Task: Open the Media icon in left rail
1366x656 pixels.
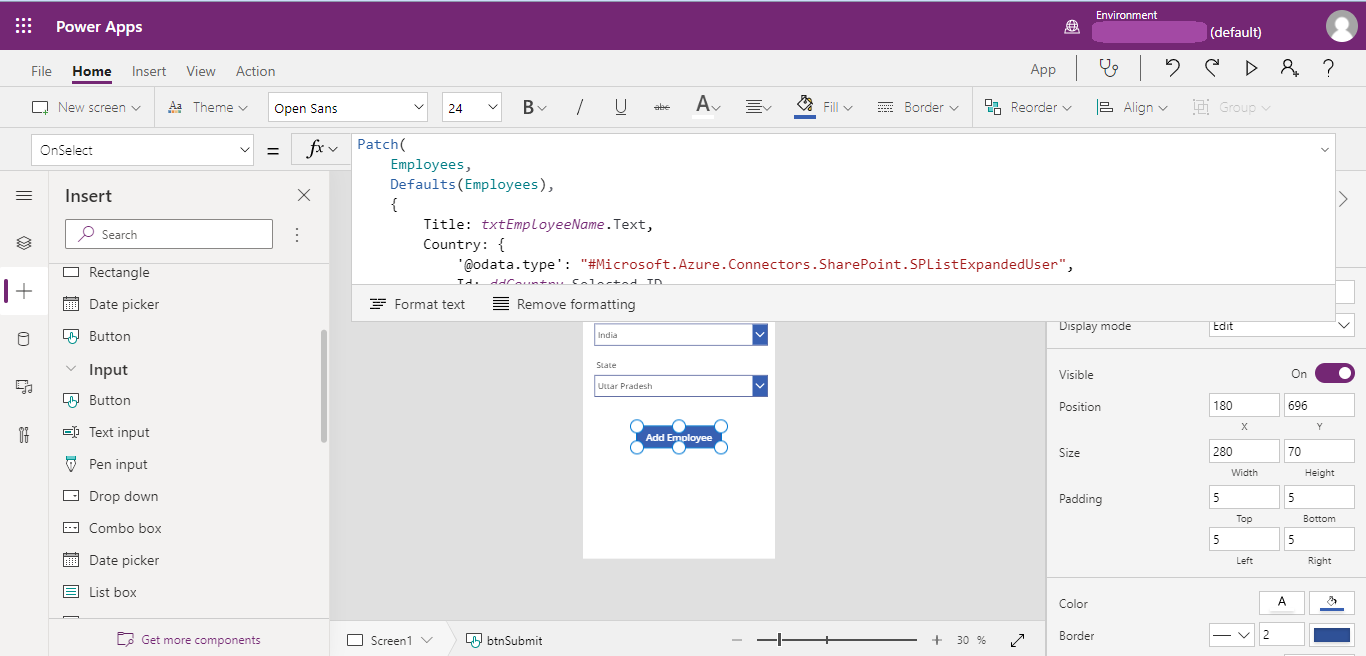Action: point(24,387)
